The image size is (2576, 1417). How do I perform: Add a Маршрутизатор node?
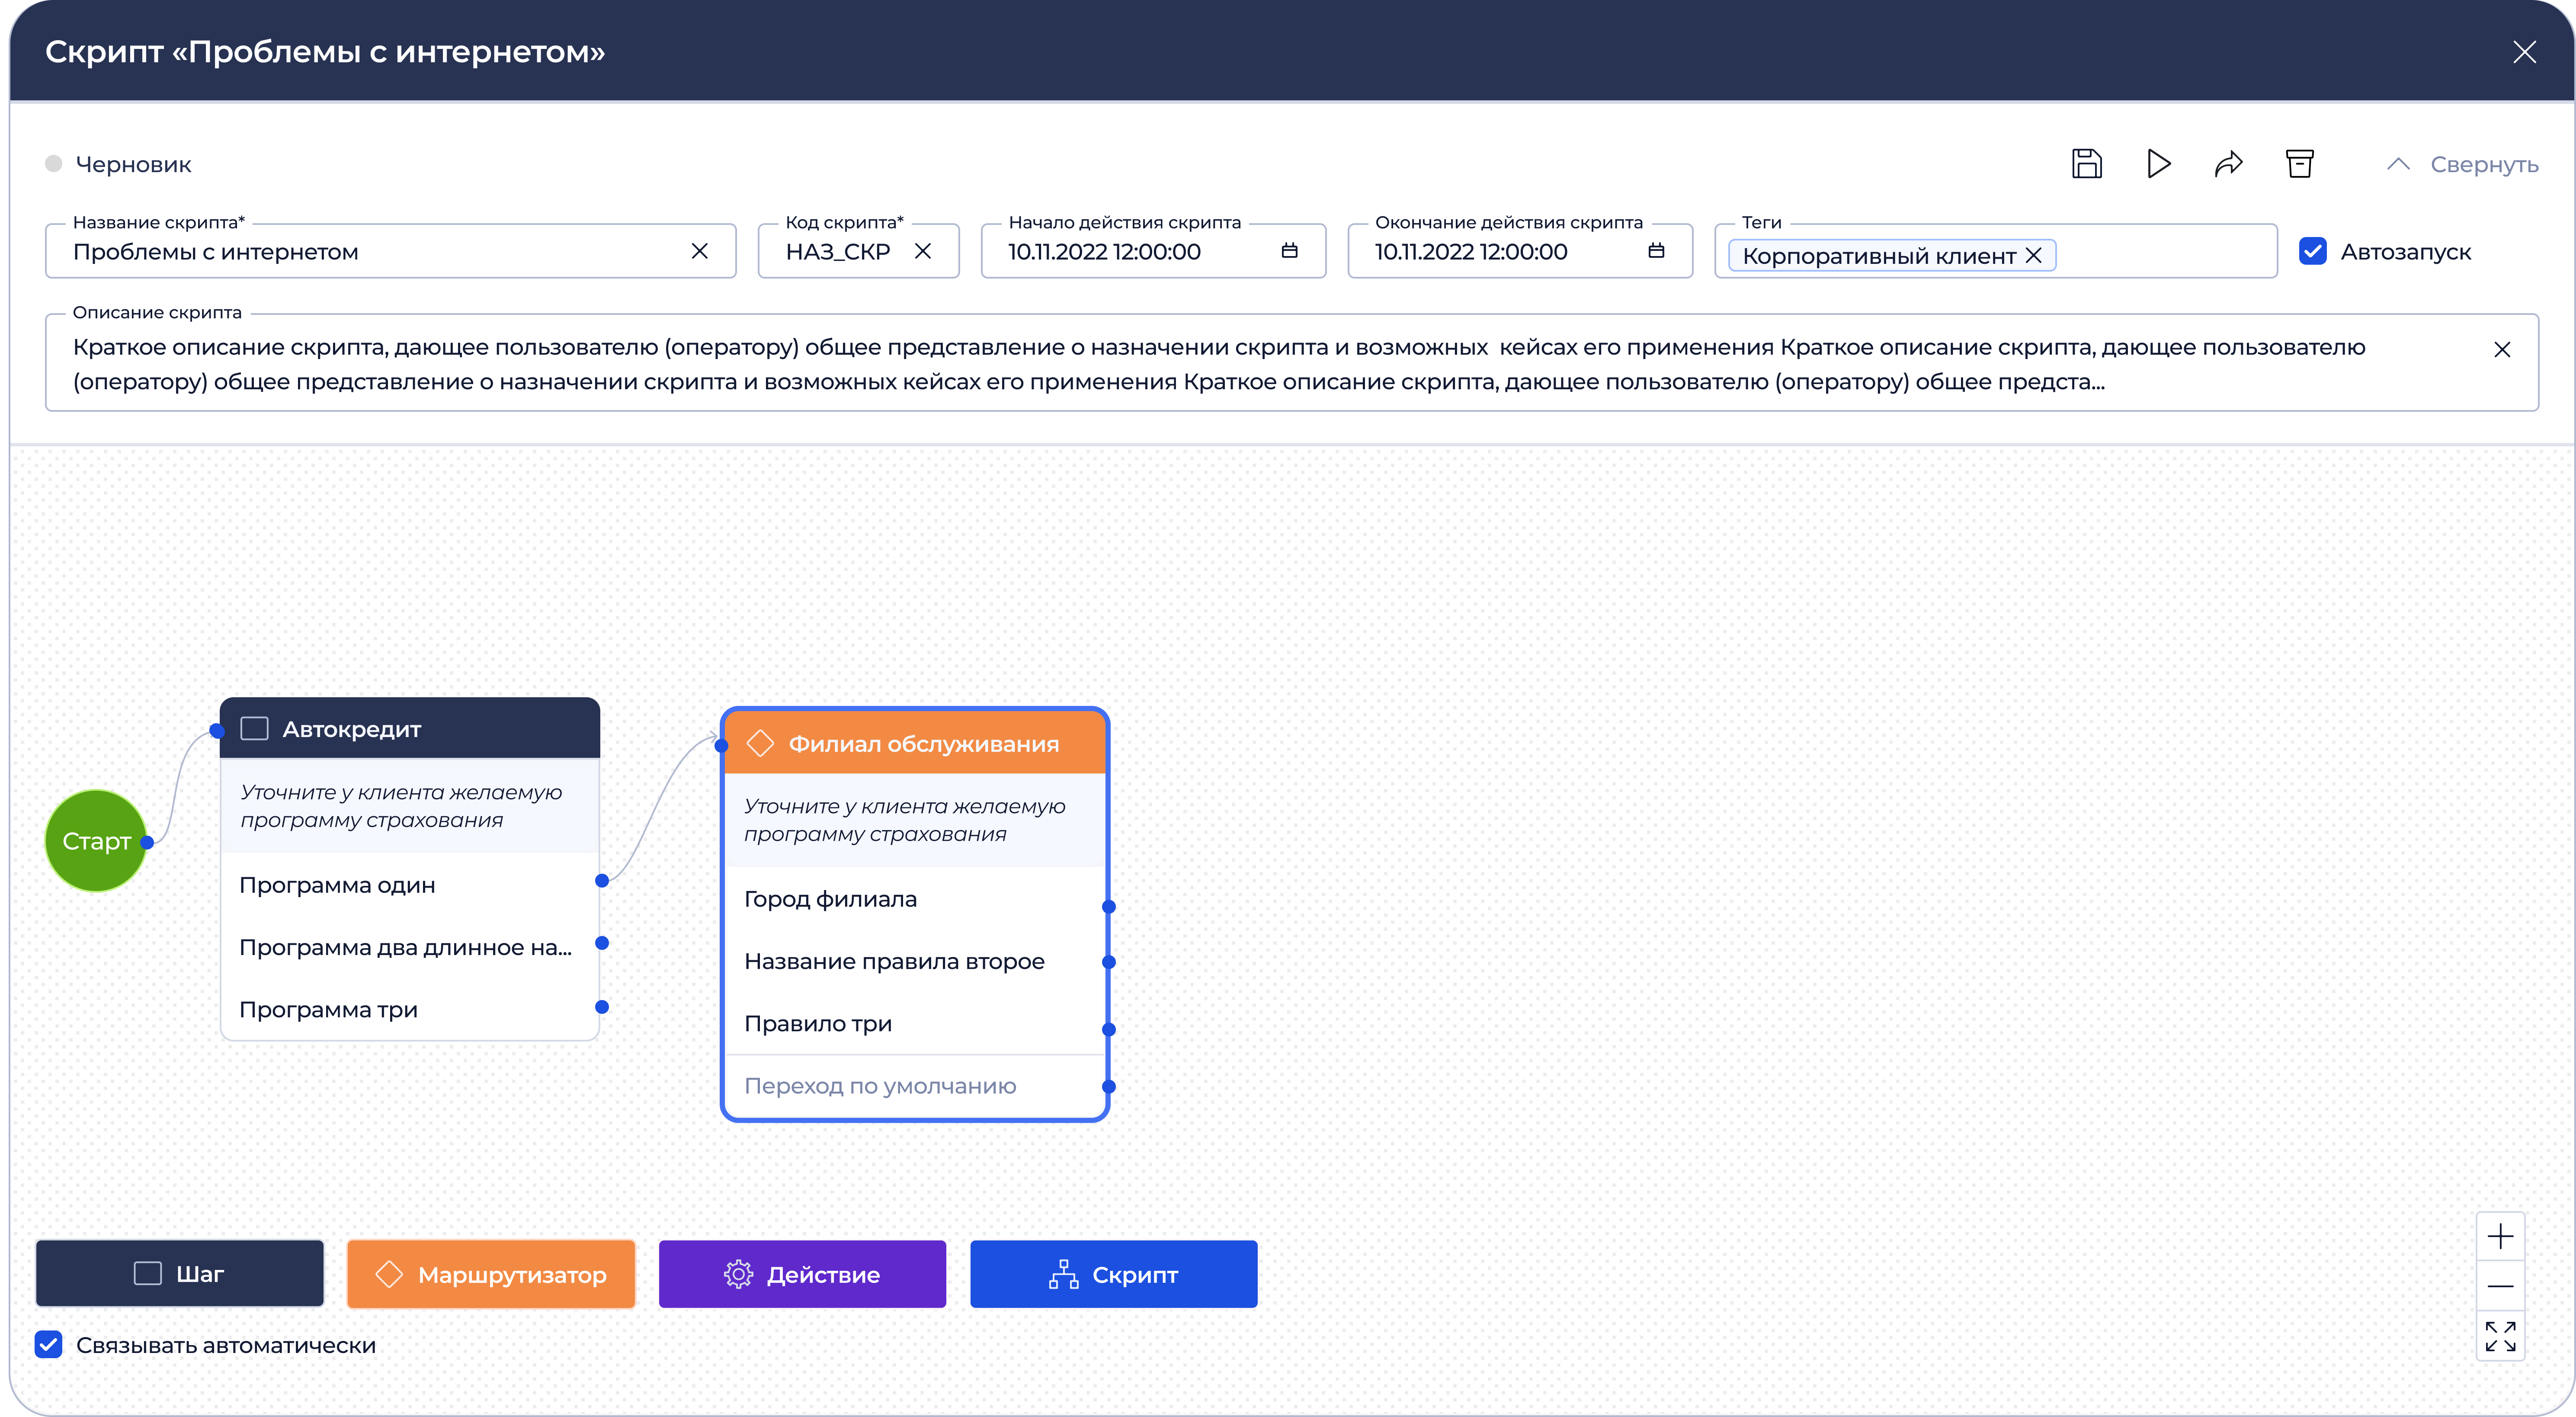pyautogui.click(x=491, y=1274)
